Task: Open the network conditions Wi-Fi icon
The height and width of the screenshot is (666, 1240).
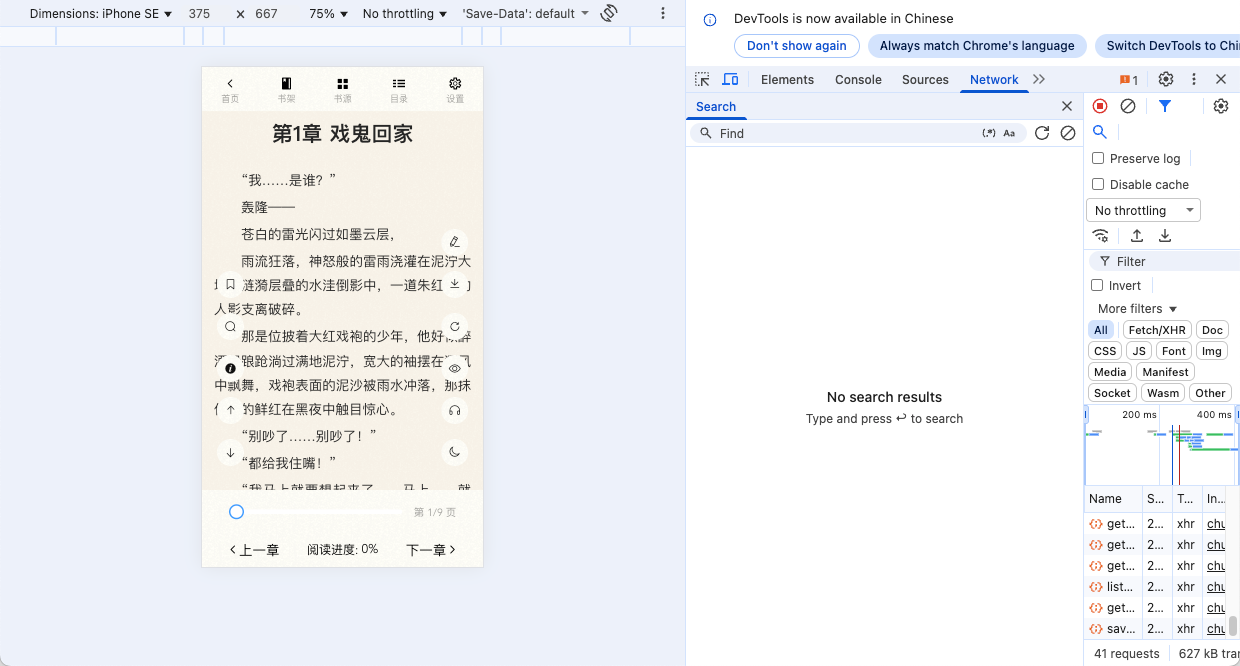Action: click(x=1101, y=235)
